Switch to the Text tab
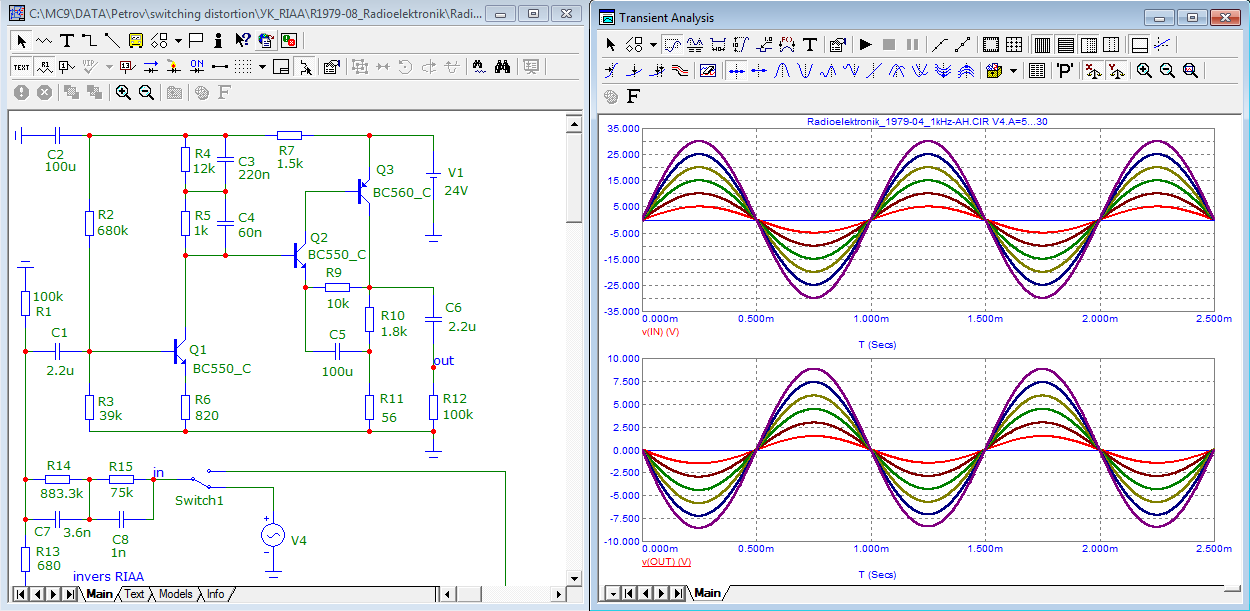1250x611 pixels. (x=134, y=594)
